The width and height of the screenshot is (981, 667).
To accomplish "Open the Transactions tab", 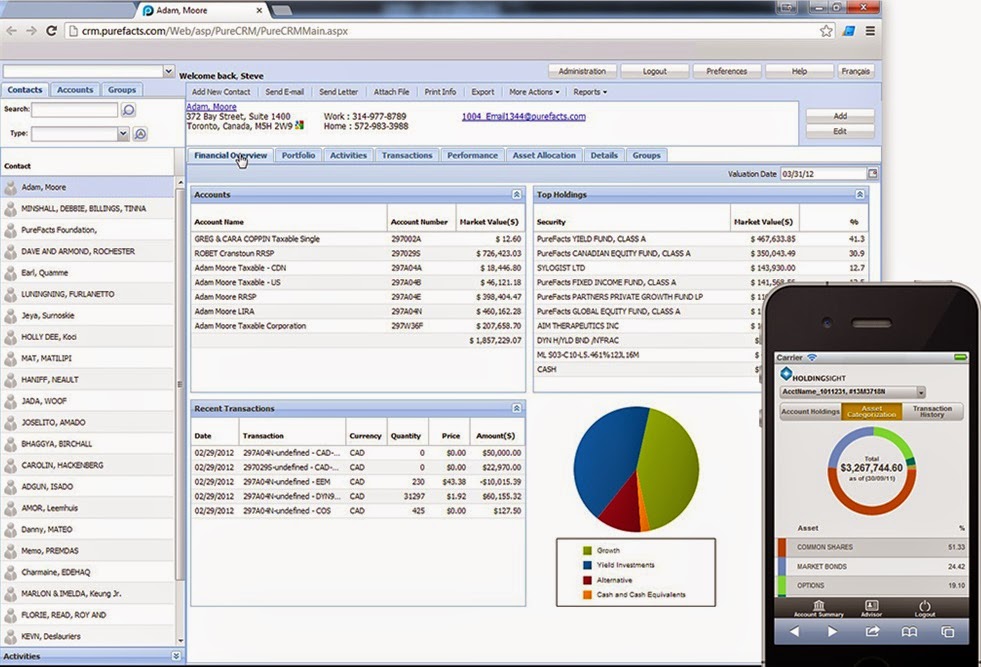I will pyautogui.click(x=407, y=155).
